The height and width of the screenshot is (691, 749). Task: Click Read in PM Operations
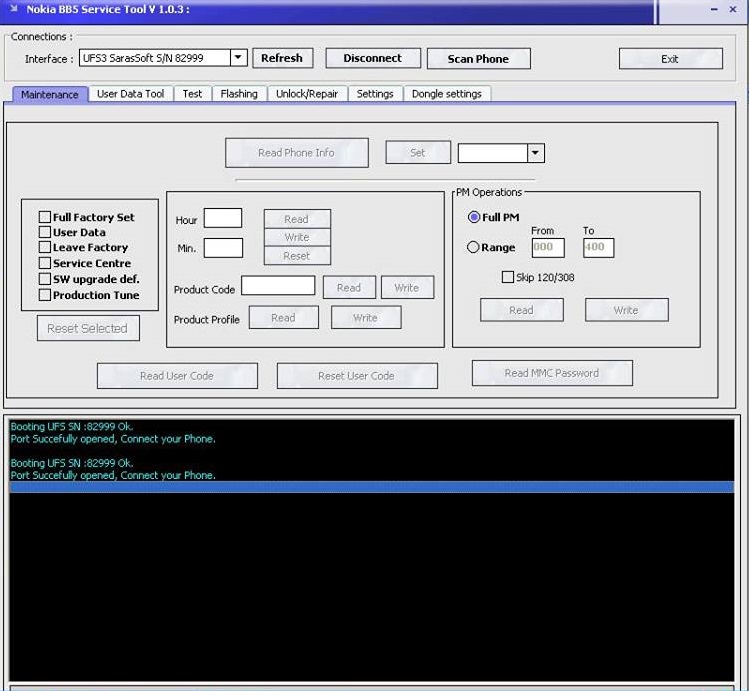(522, 310)
